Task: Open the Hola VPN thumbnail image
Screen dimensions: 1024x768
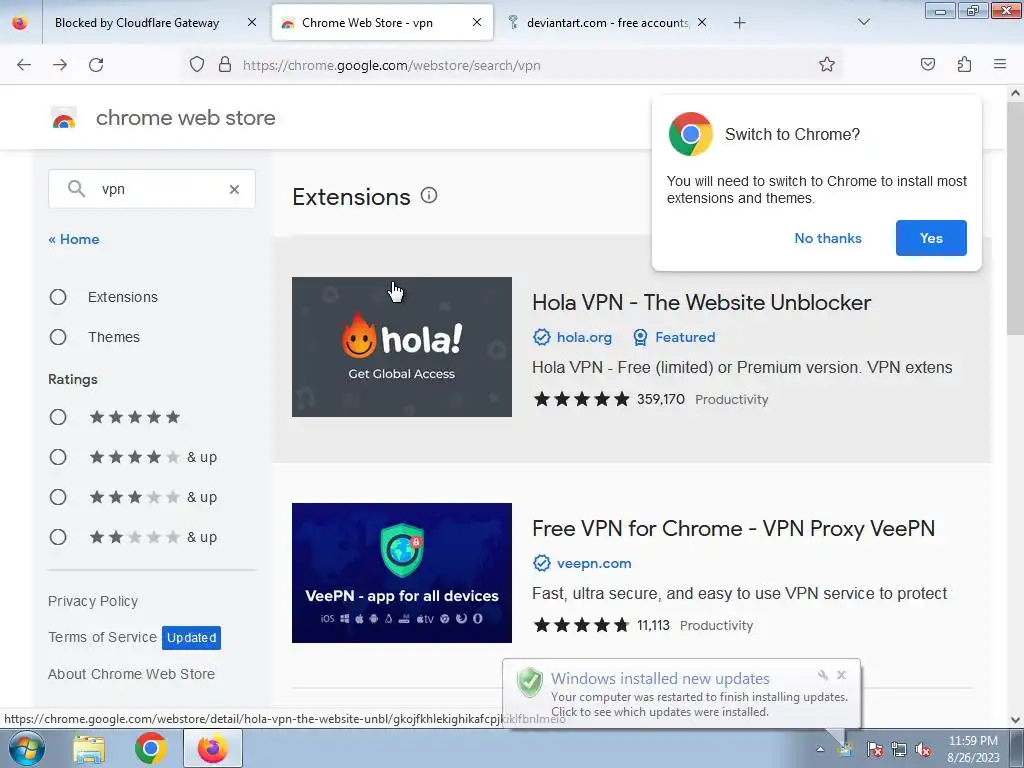Action: 402,347
